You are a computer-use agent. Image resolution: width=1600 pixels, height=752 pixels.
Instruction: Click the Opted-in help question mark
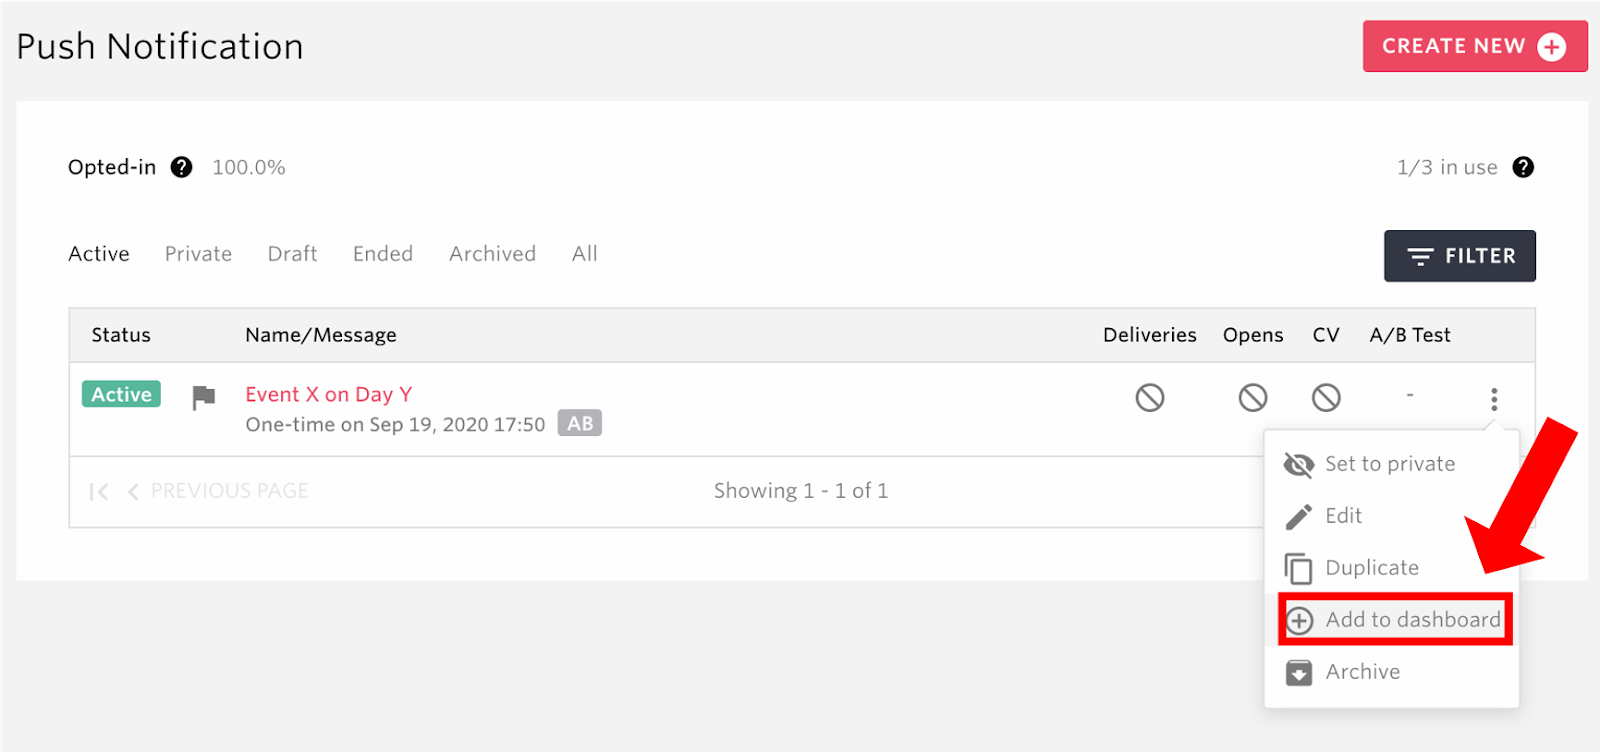(x=181, y=167)
